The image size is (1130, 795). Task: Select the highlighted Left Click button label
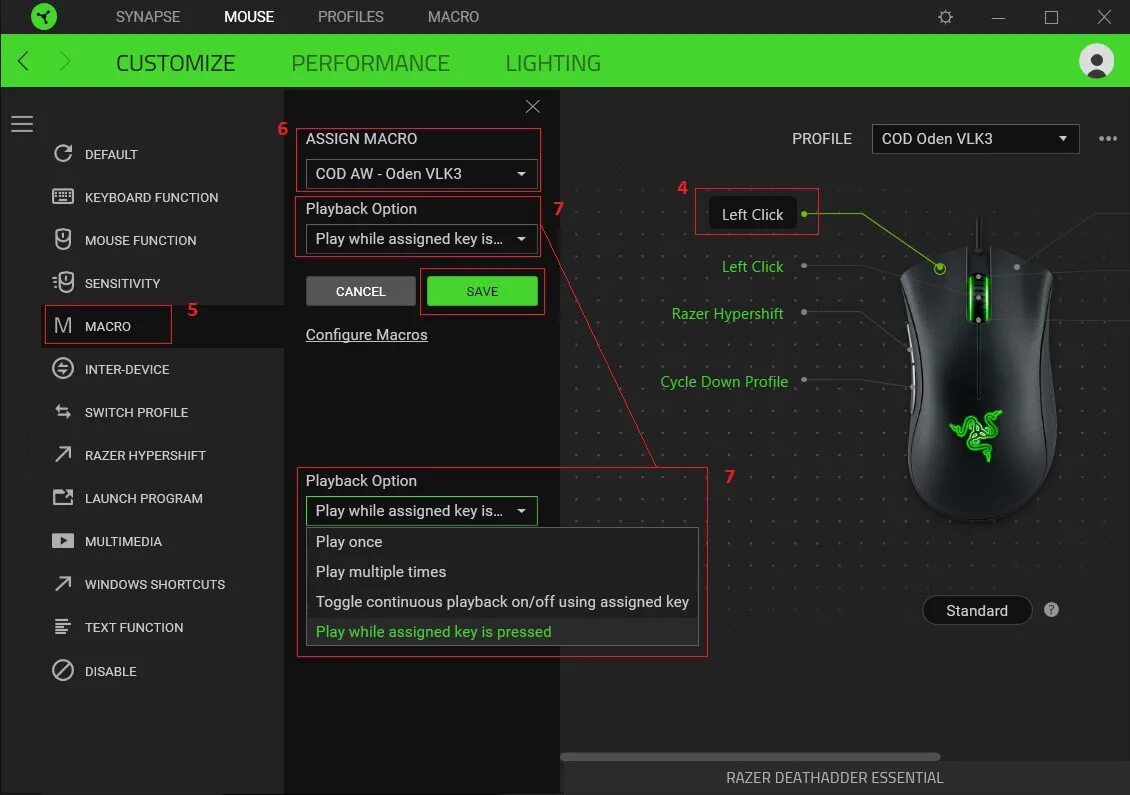tap(752, 214)
